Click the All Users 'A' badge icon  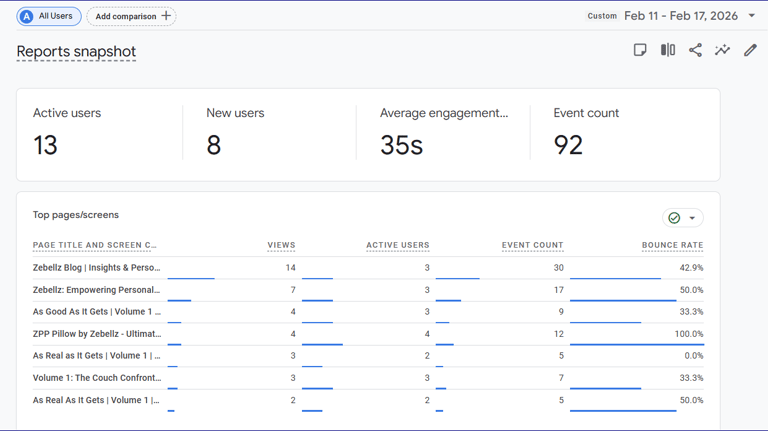point(27,16)
